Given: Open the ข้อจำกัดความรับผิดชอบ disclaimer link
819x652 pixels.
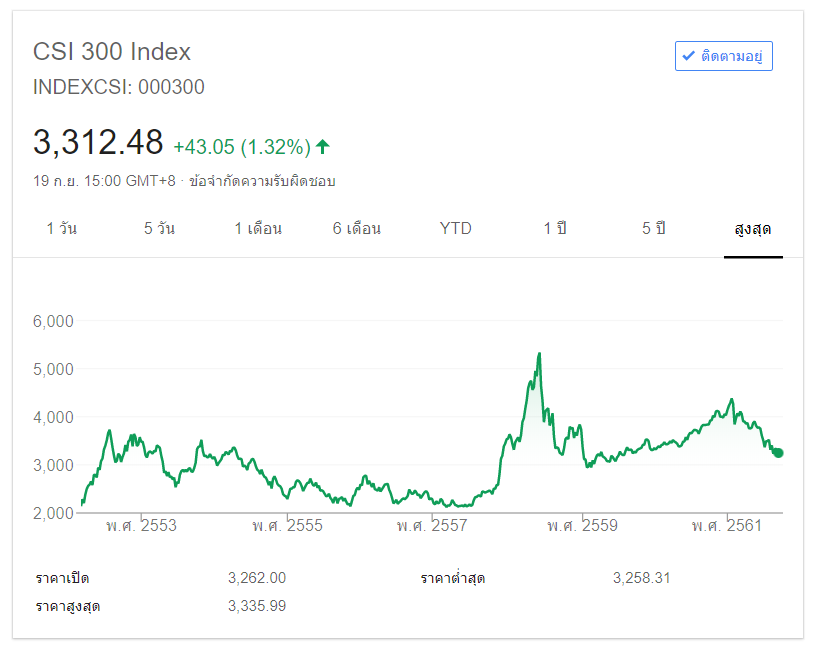Looking at the screenshot, I should (269, 181).
